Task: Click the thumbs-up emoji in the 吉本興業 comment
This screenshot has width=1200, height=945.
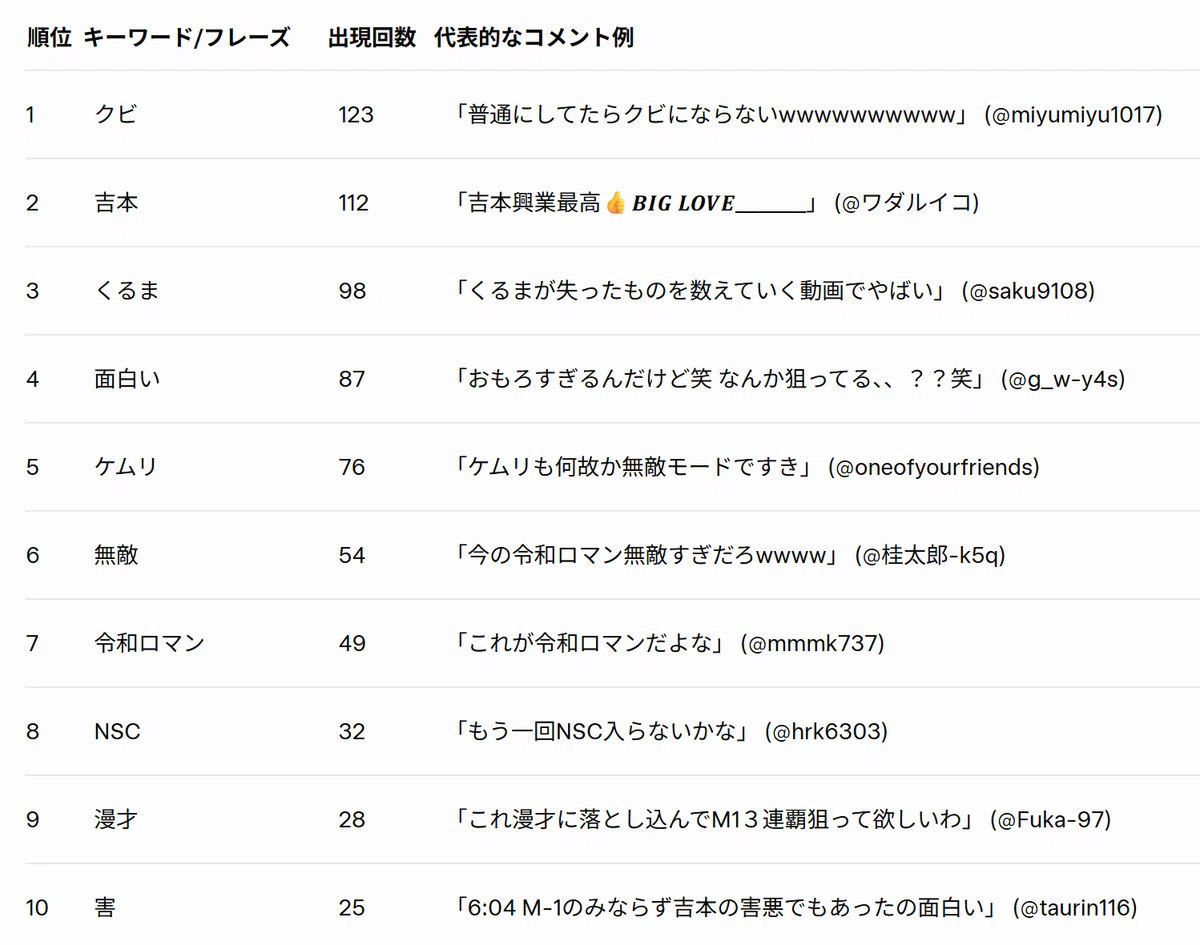Action: click(616, 203)
